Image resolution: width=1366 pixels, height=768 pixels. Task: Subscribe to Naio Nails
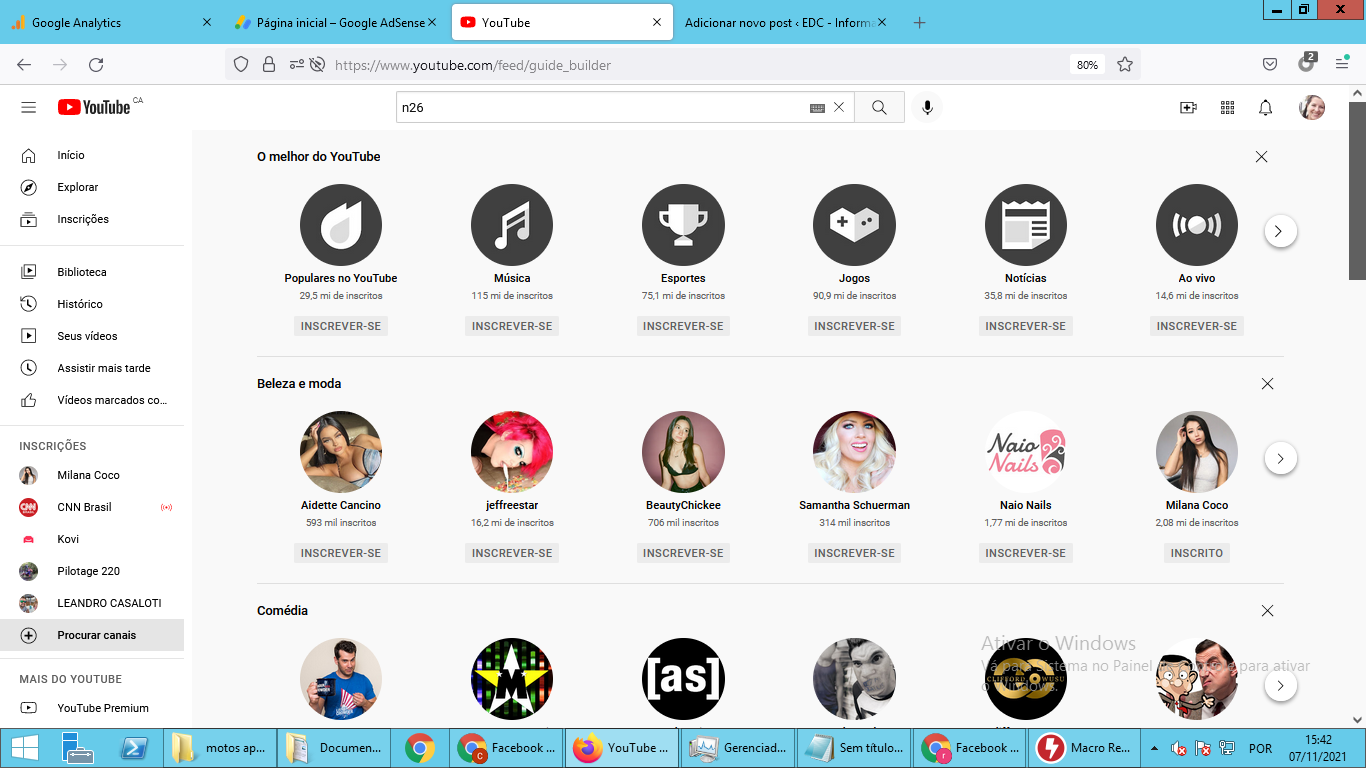tap(1025, 553)
